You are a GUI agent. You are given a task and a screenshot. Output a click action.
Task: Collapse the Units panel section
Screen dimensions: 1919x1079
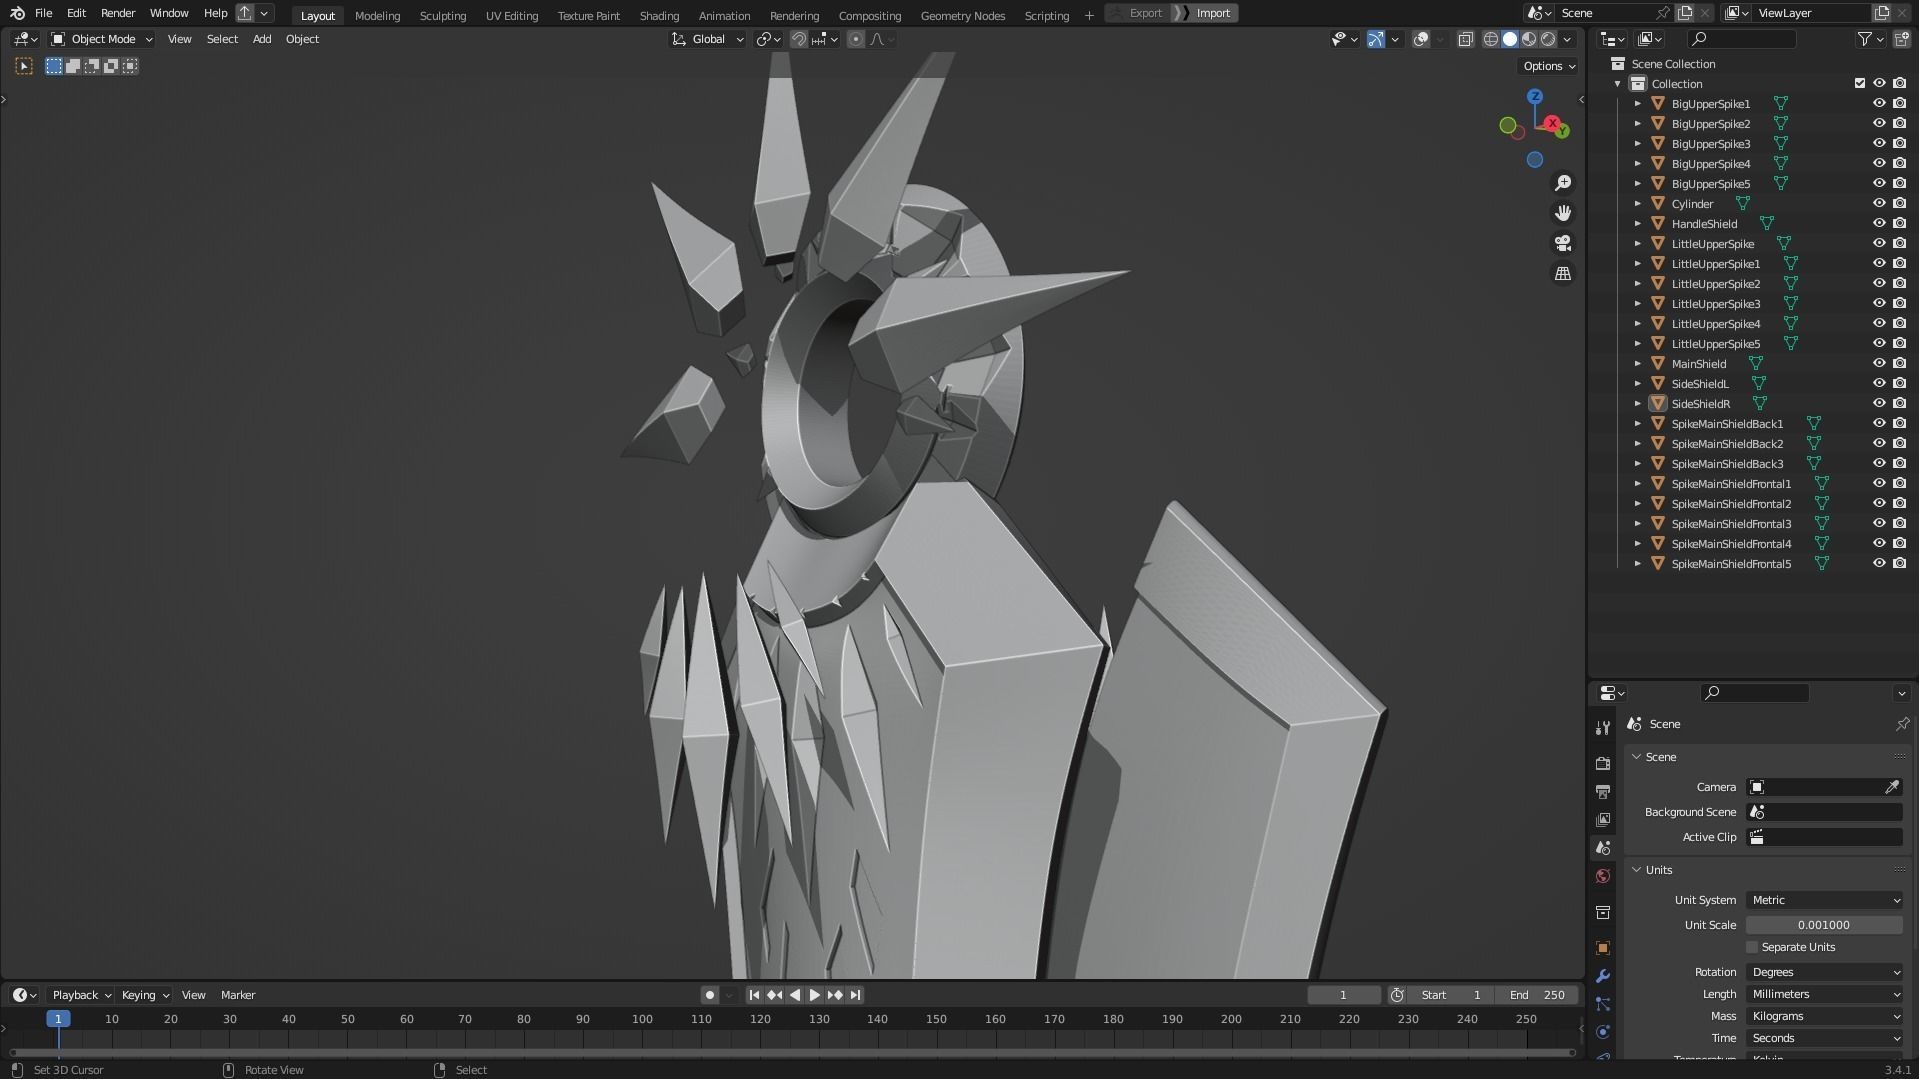point(1637,870)
